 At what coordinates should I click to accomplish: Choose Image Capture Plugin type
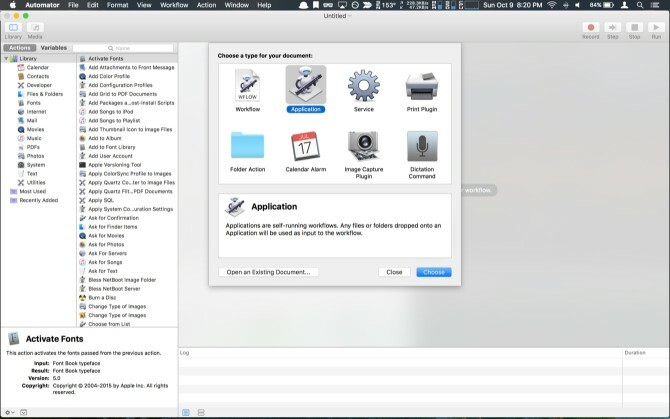(x=364, y=155)
